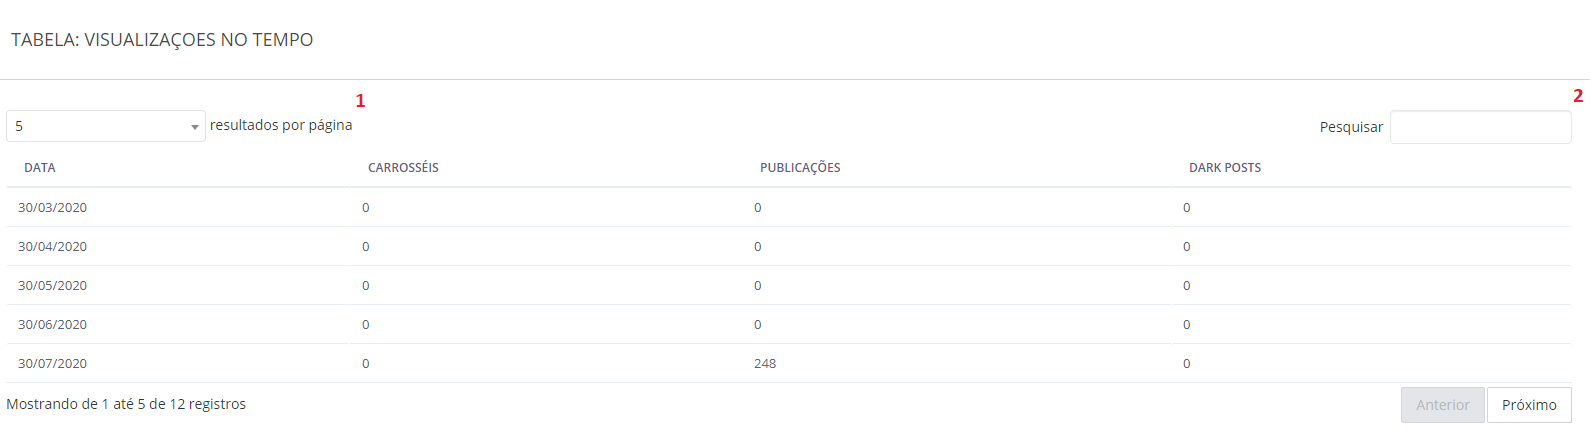Click the Pesquisar label

tap(1351, 127)
